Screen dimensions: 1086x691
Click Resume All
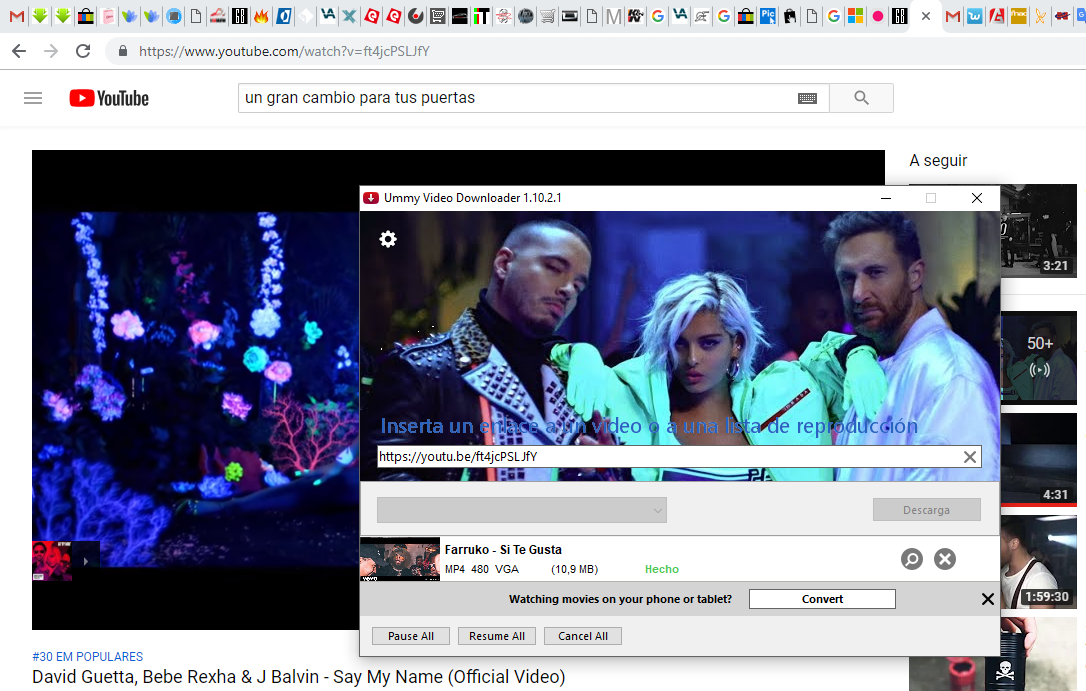coord(497,636)
